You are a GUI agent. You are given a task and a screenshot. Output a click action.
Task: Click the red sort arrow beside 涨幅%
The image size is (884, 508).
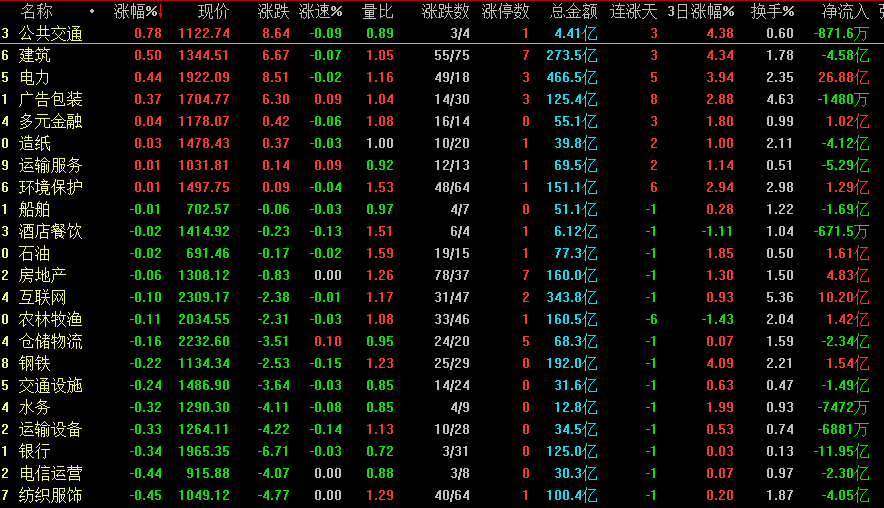point(161,11)
